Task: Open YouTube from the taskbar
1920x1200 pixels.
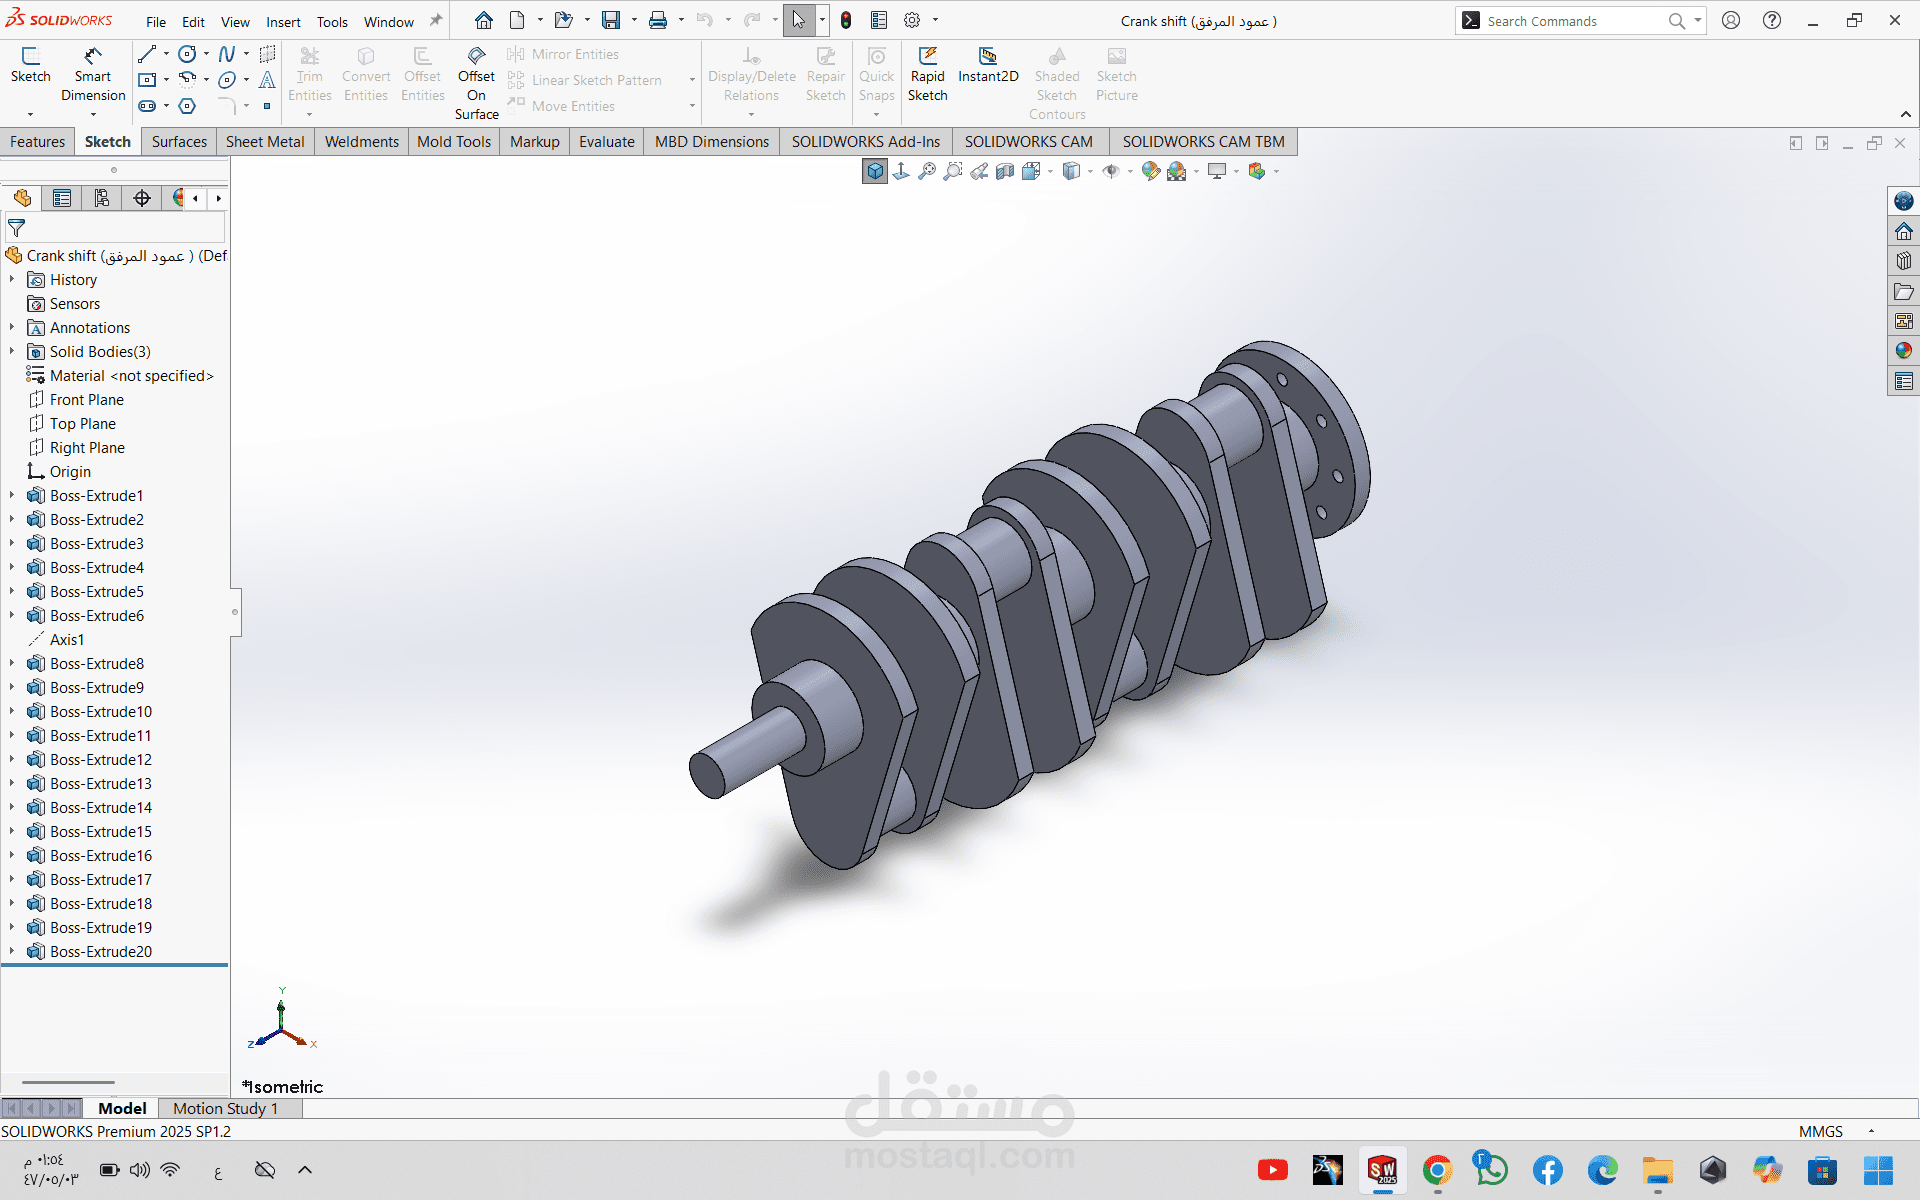Action: pos(1273,1170)
